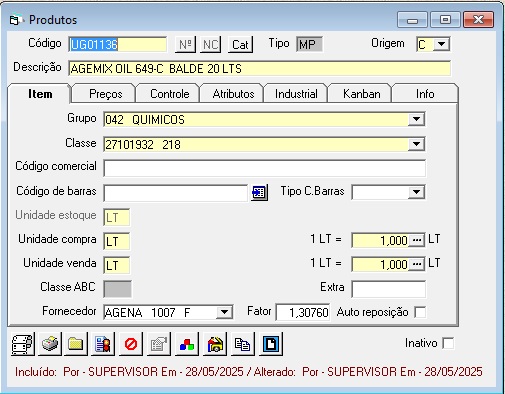505x394 pixels.
Task: Toggle the Inativo checkbox
Action: click(448, 343)
